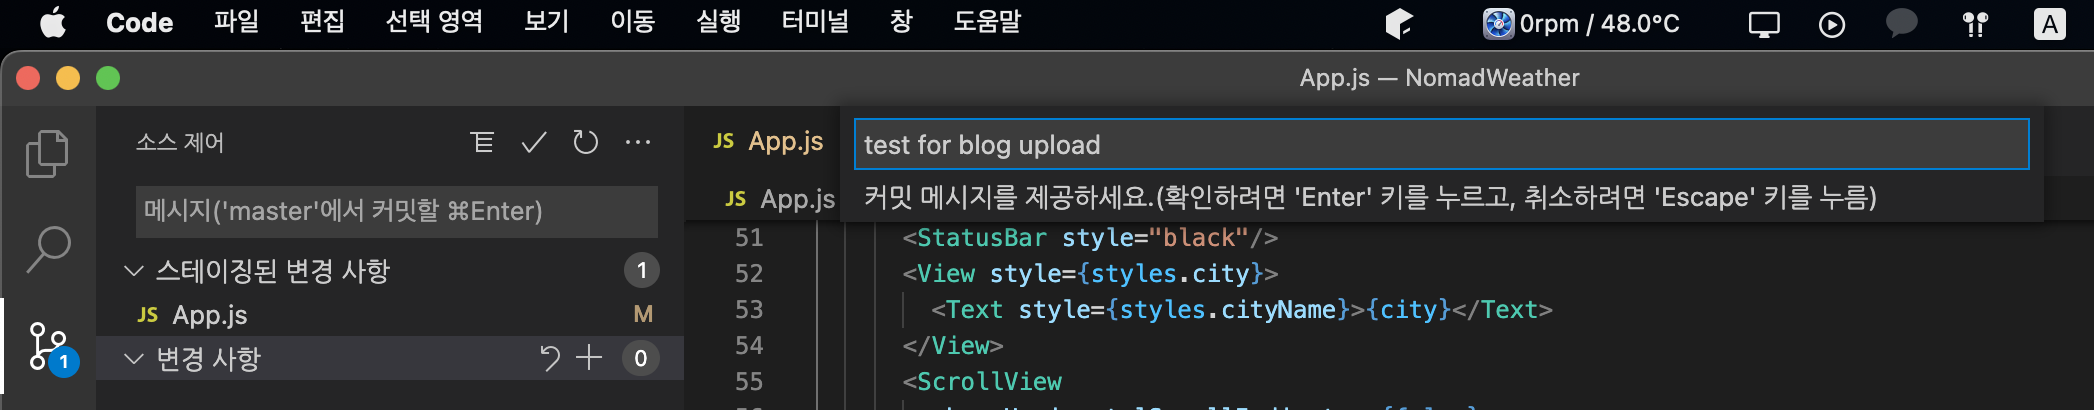Stage all changes with plus icon

tap(589, 358)
